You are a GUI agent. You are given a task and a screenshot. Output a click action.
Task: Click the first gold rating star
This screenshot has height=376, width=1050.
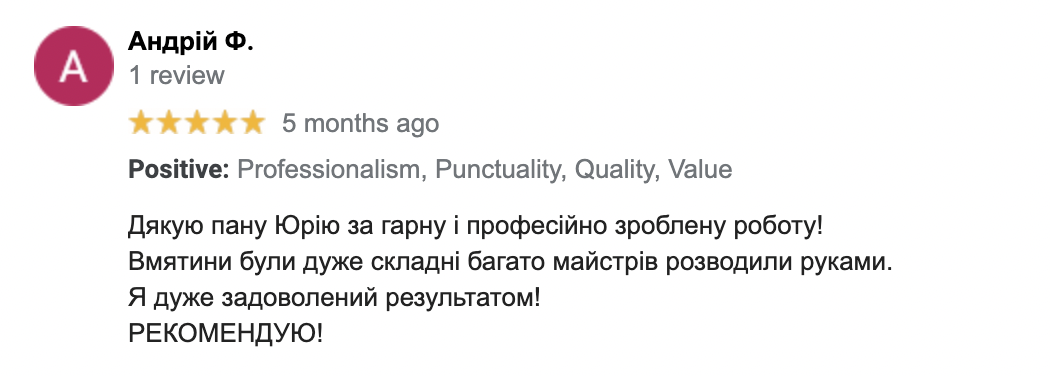[141, 123]
